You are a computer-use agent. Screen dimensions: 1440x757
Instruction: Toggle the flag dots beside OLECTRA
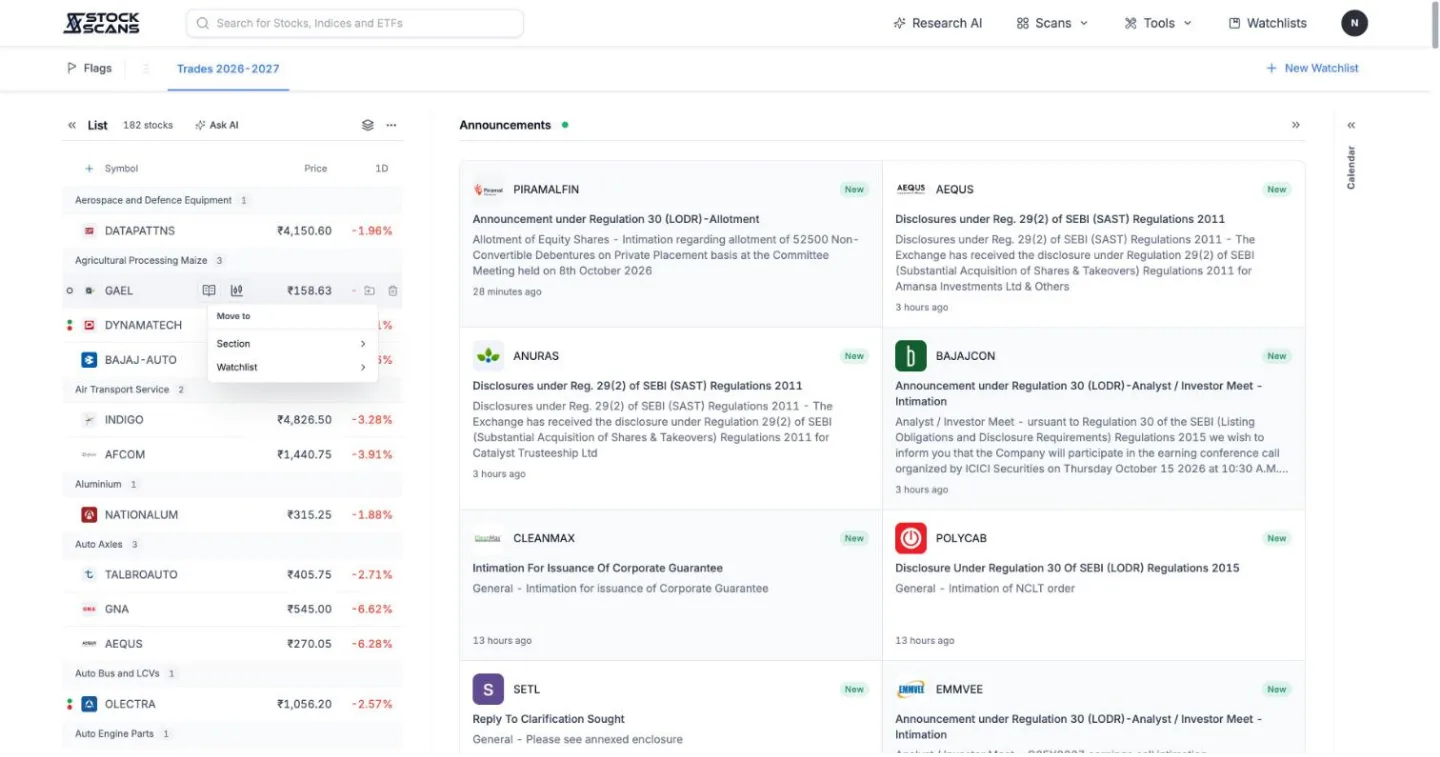coord(70,704)
